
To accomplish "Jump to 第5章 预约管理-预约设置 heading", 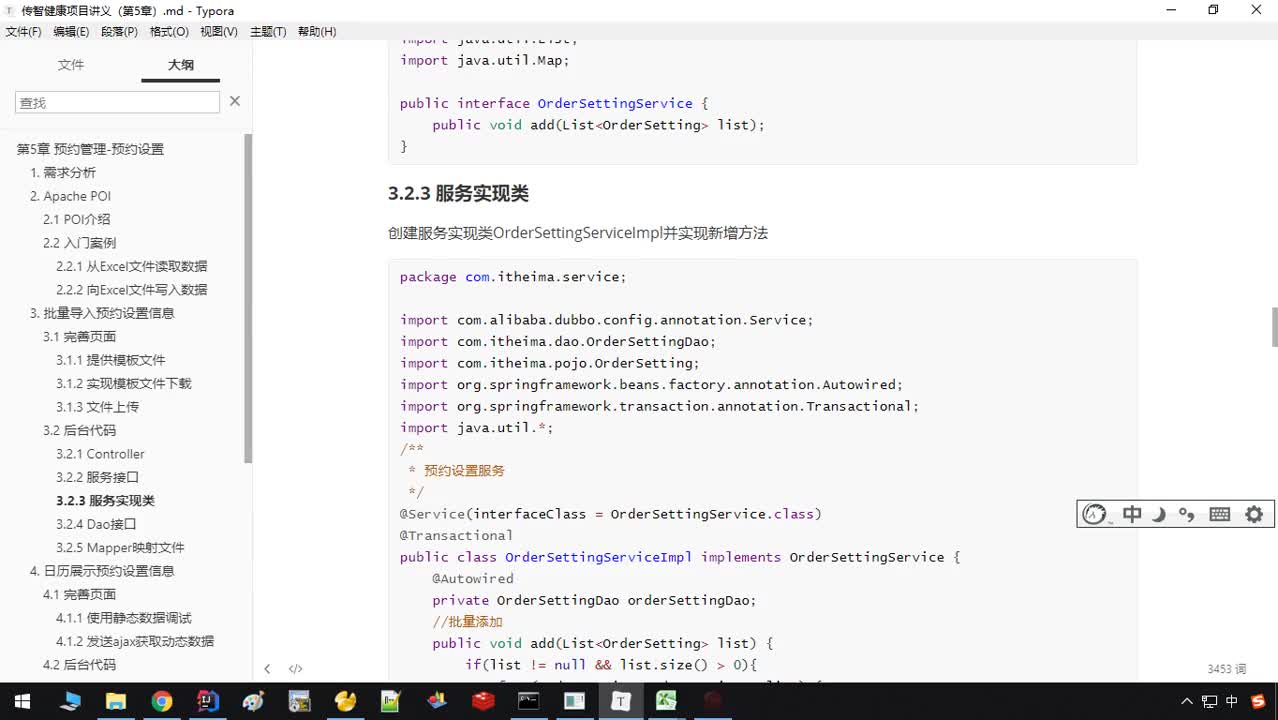I will 90,149.
